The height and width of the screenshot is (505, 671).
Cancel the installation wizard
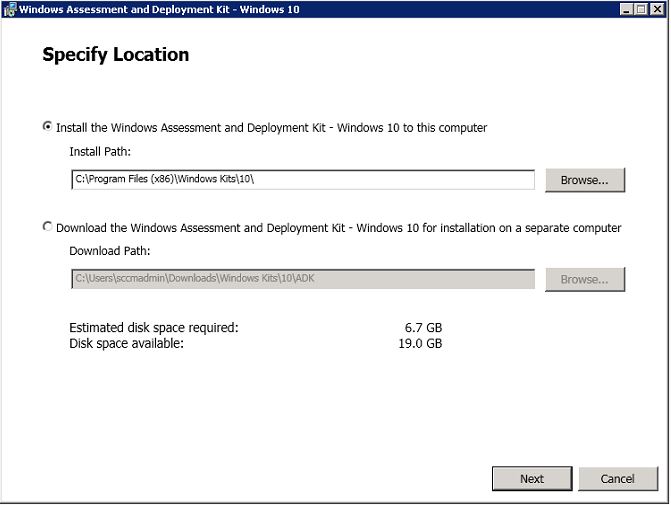coord(617,479)
